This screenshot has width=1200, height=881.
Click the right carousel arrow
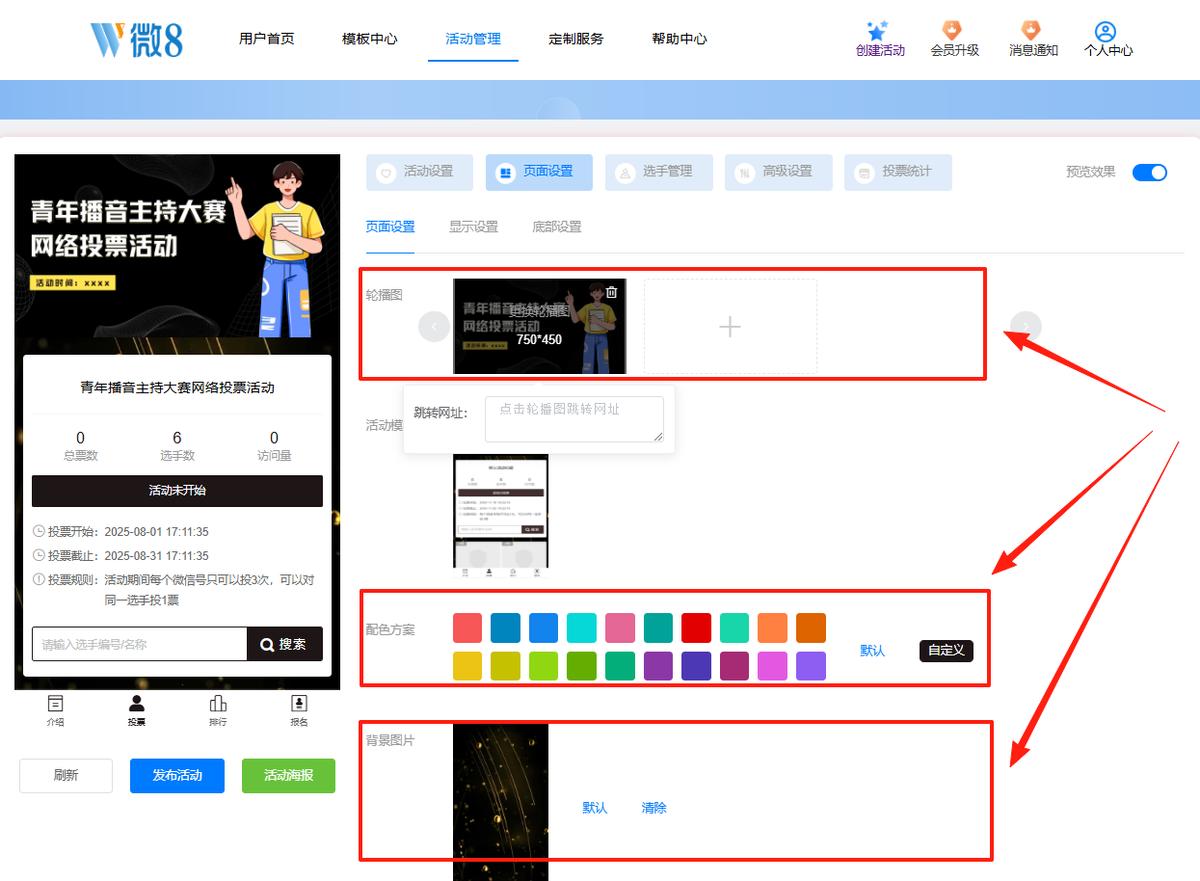(1026, 326)
